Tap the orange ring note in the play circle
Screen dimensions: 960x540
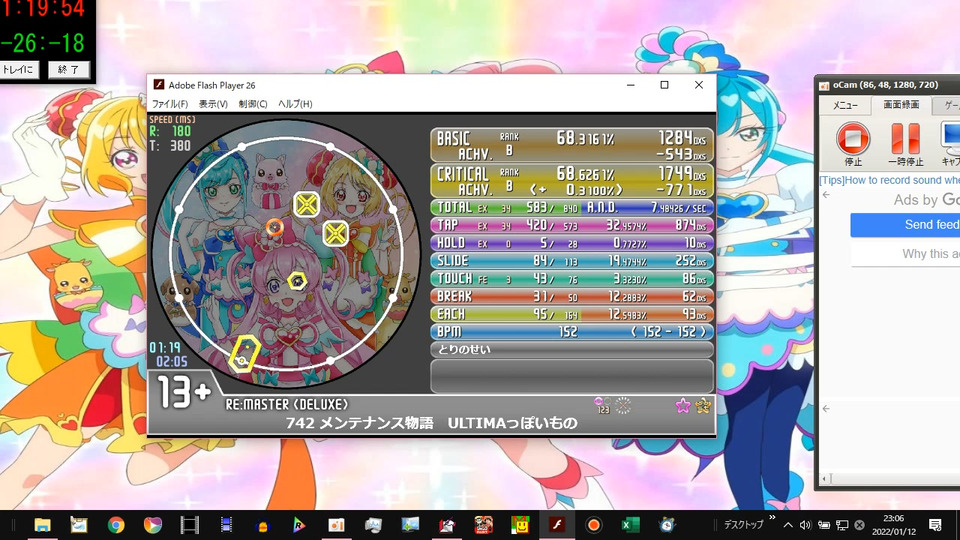[274, 228]
